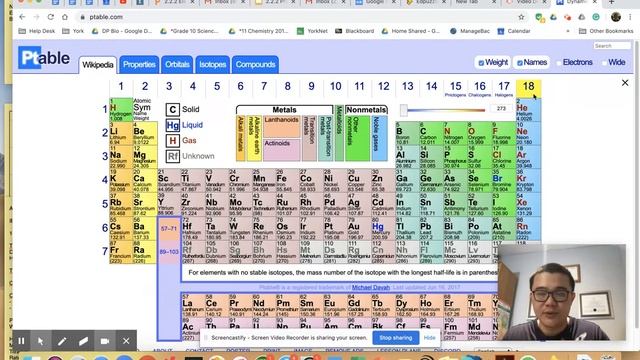Close the Screencastify drawing toolbar
The width and height of the screenshot is (640, 360).
126,341
